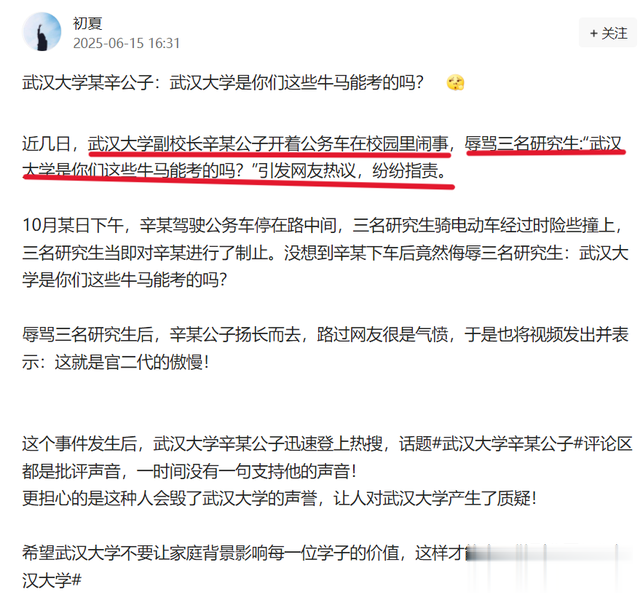
Task: Click the +关注 follow button
Action: pos(608,33)
